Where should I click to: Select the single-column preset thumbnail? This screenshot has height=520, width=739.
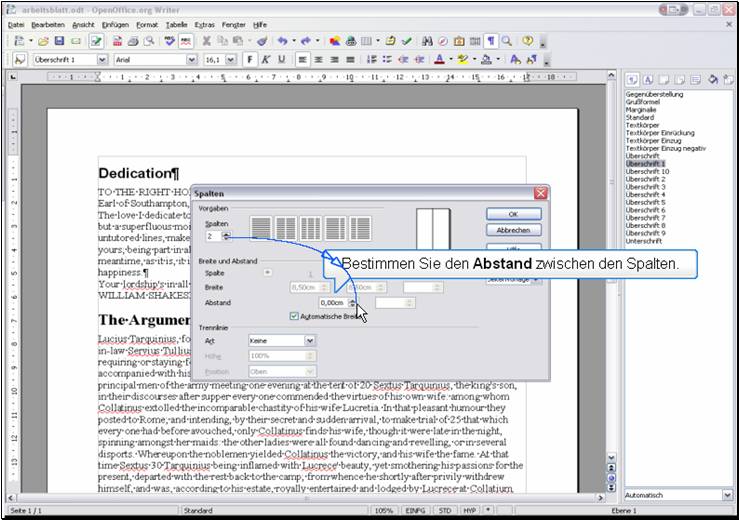tap(260, 228)
